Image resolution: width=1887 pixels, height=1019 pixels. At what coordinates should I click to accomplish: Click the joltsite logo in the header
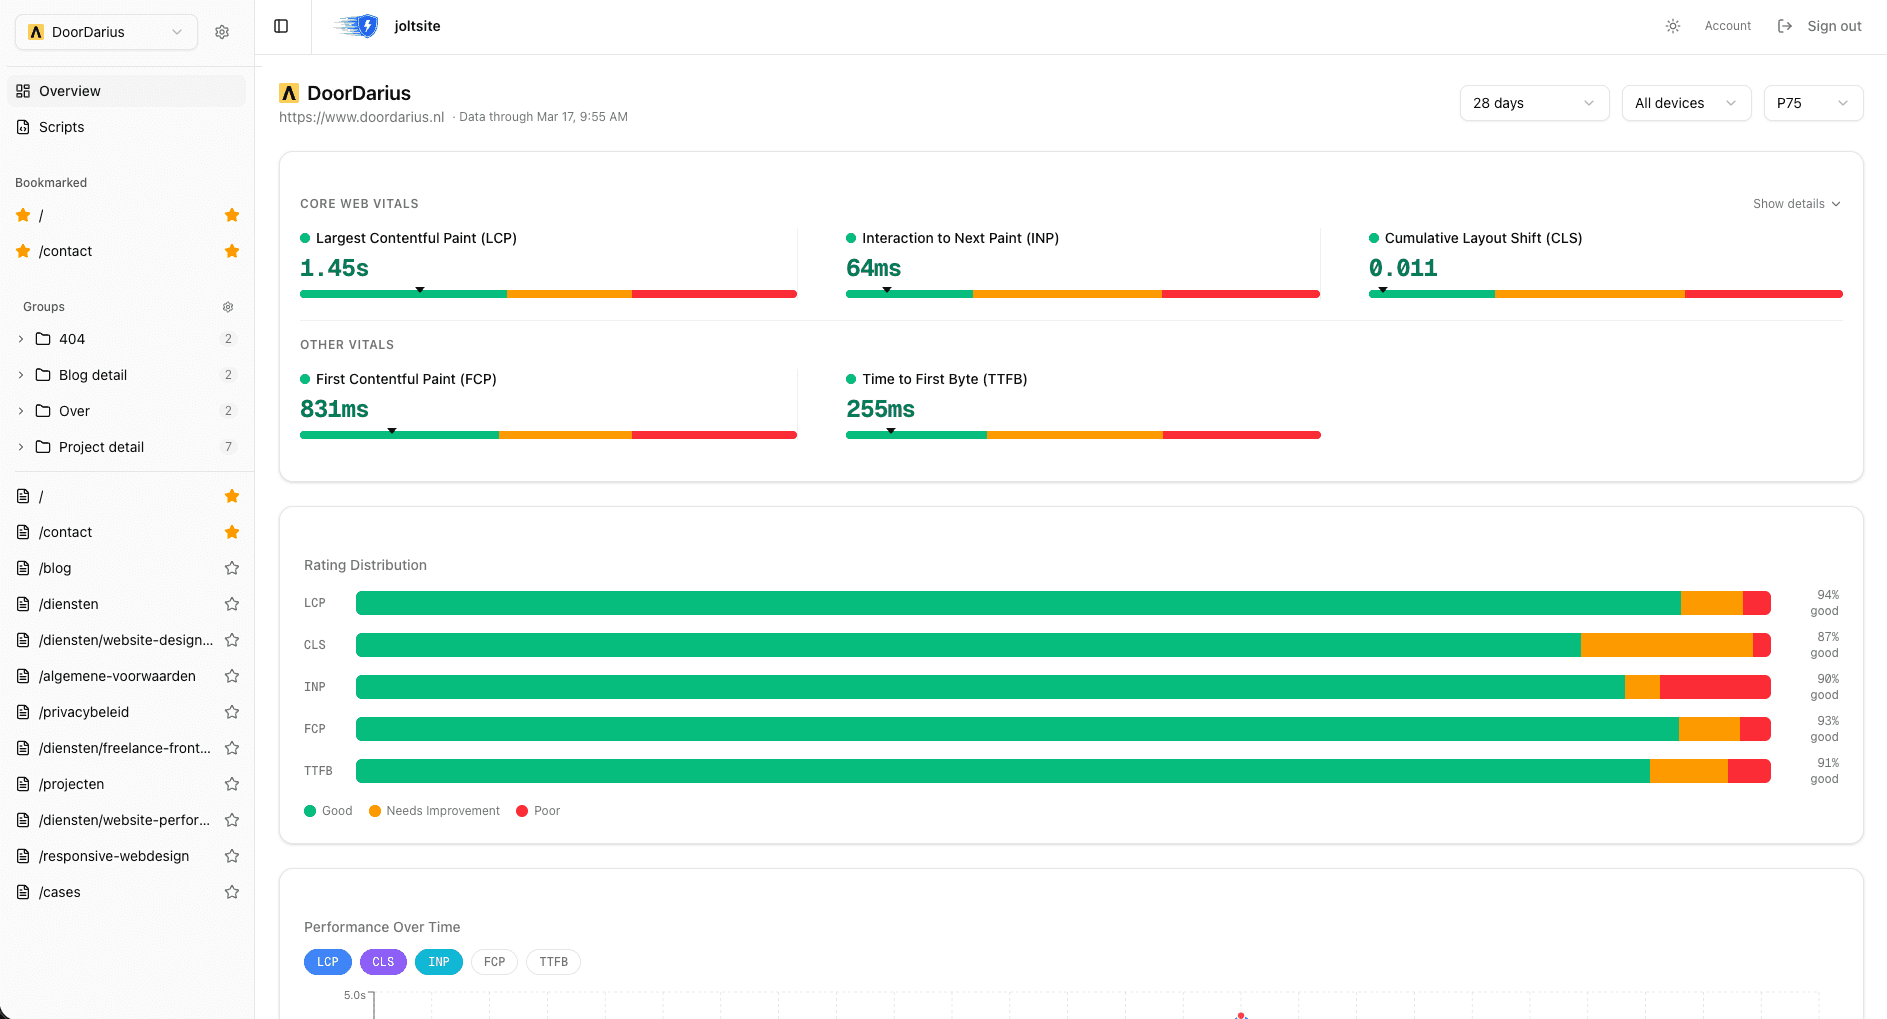pyautogui.click(x=356, y=25)
